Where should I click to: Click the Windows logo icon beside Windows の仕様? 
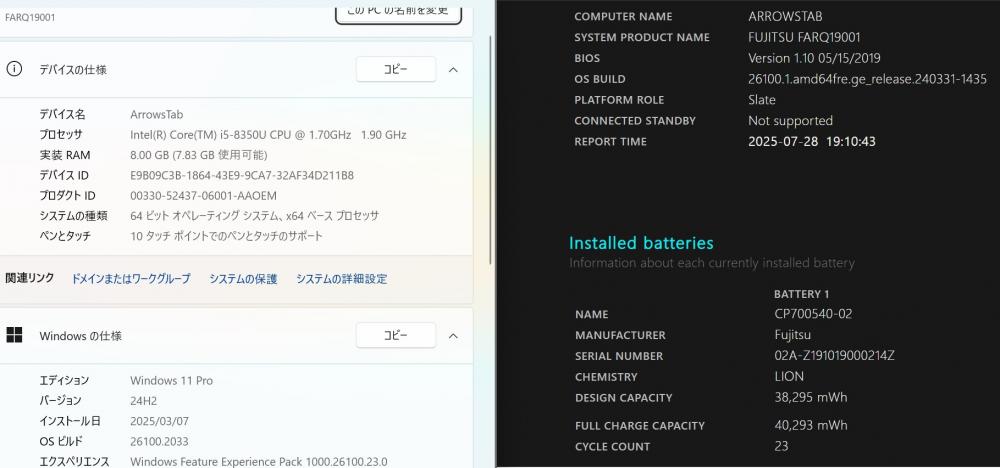coord(14,335)
